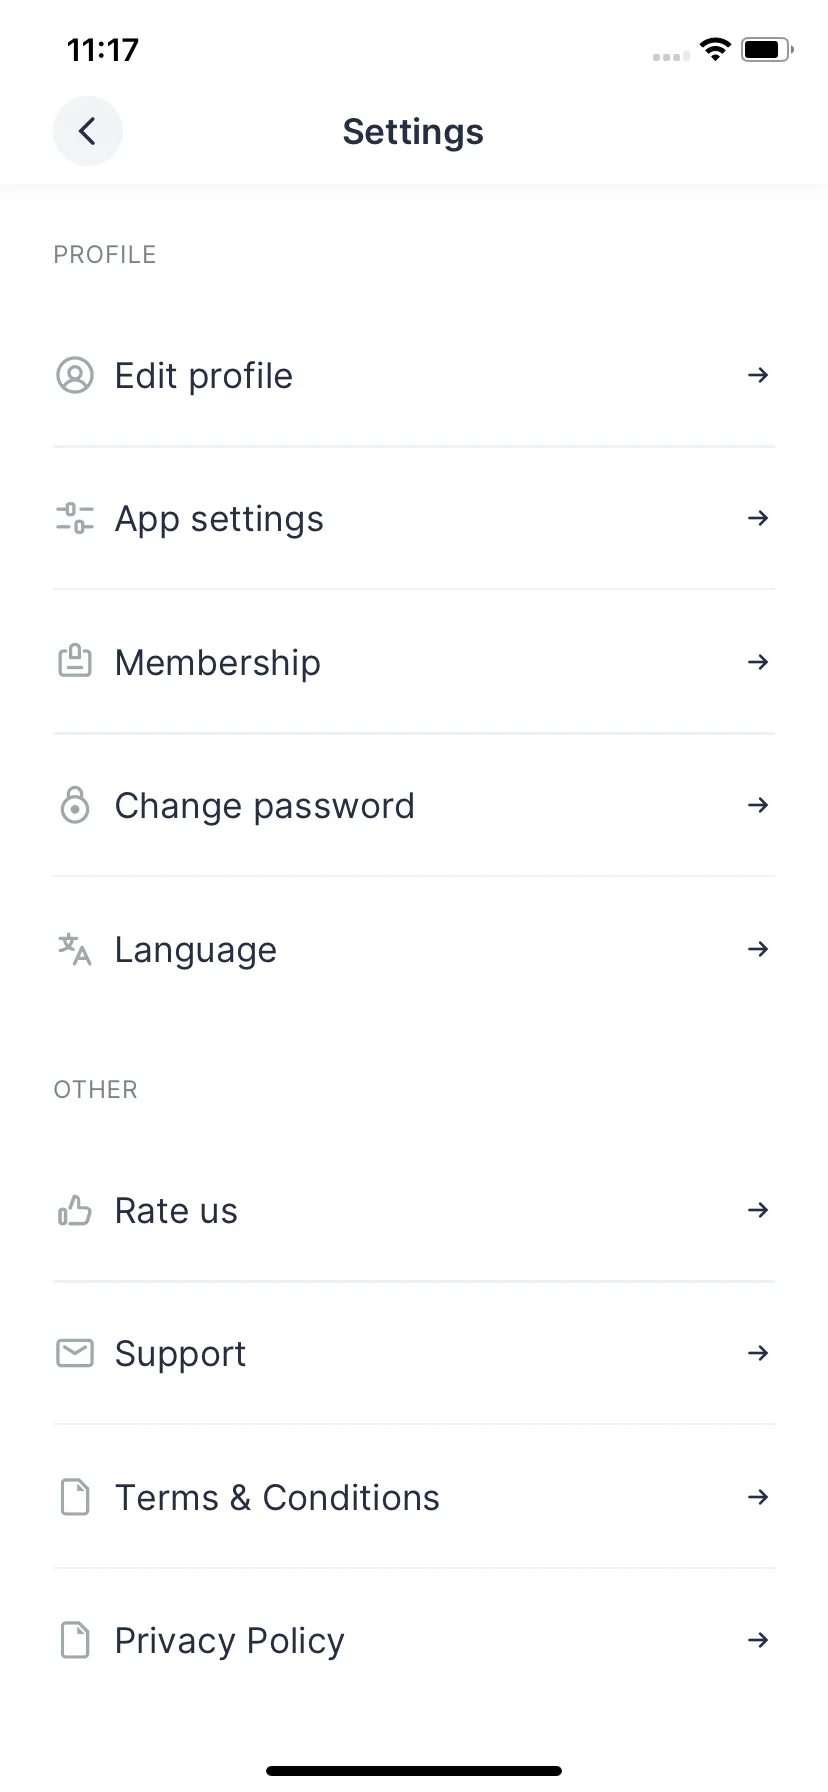Select the Change password menu entry

[x=414, y=805]
